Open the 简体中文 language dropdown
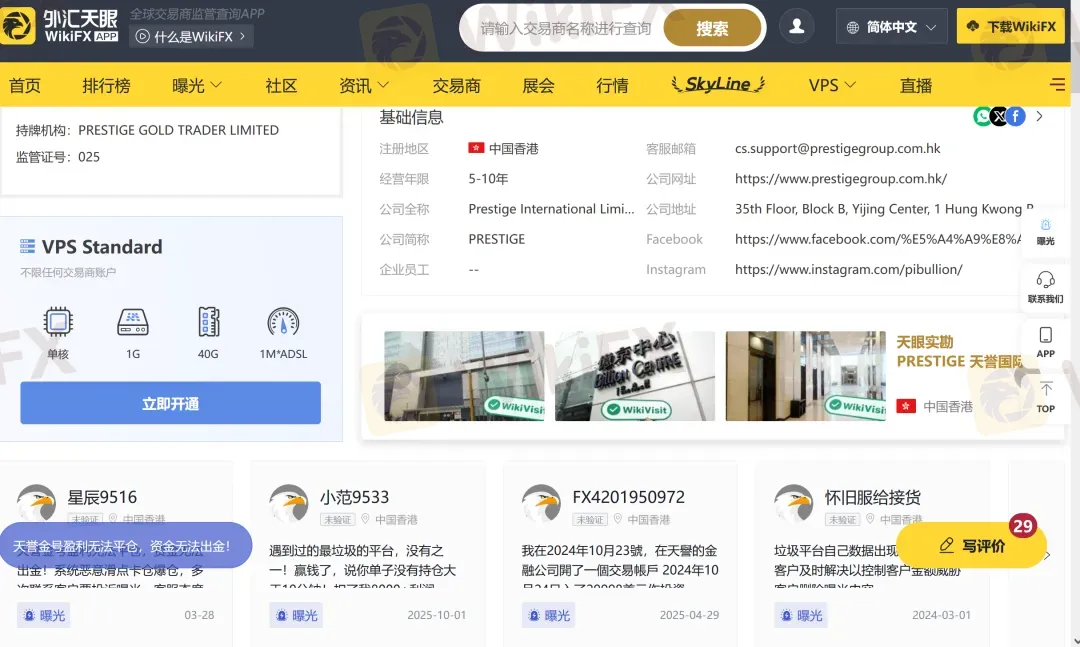This screenshot has height=647, width=1080. click(891, 28)
